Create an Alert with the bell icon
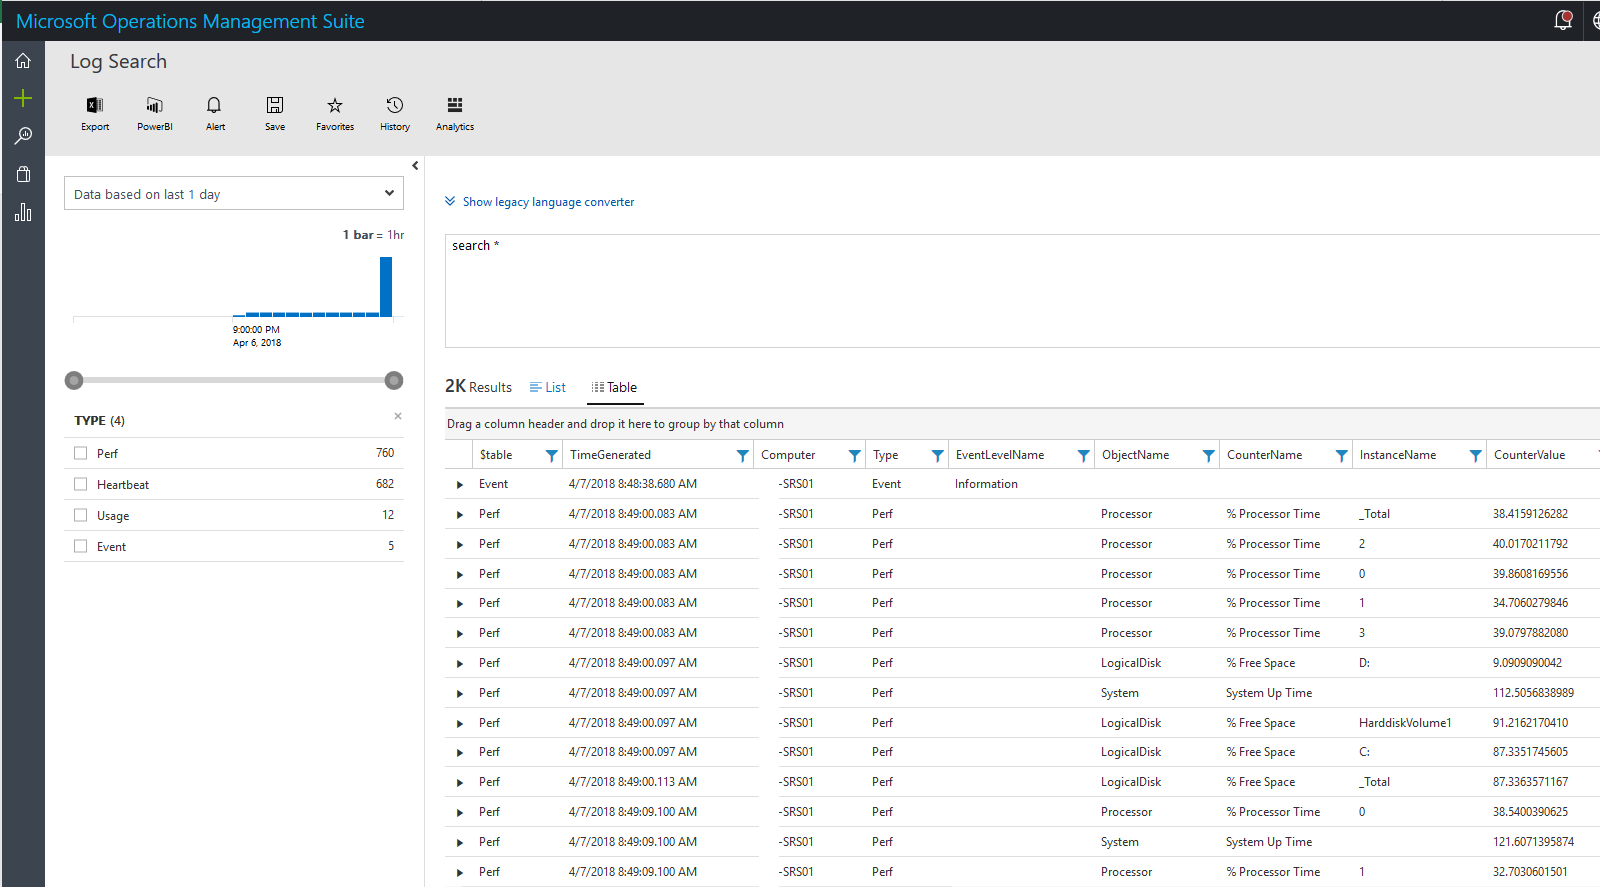This screenshot has width=1600, height=887. [214, 105]
